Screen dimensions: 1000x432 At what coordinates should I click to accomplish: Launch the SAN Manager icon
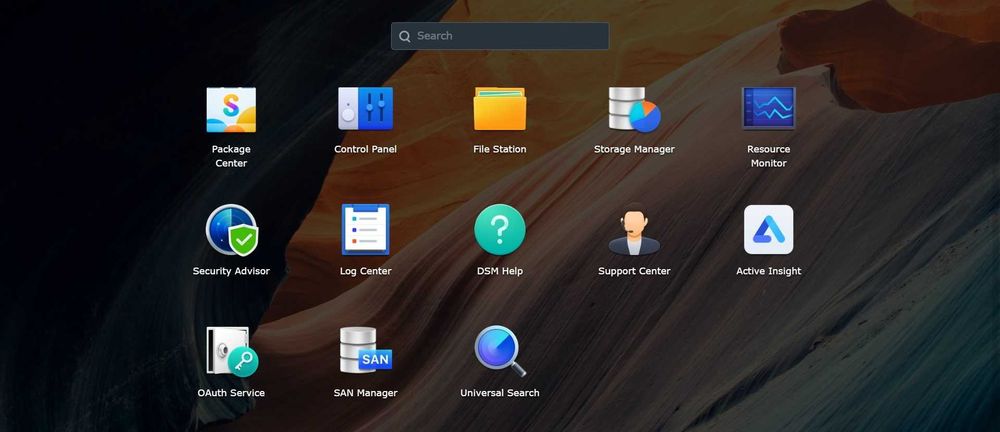pyautogui.click(x=365, y=350)
